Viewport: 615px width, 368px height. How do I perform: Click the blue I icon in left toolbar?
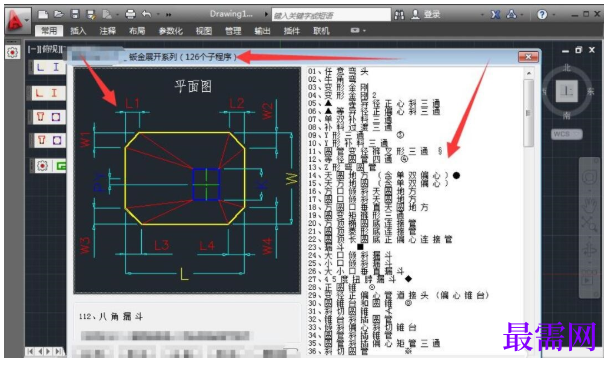coord(56,67)
